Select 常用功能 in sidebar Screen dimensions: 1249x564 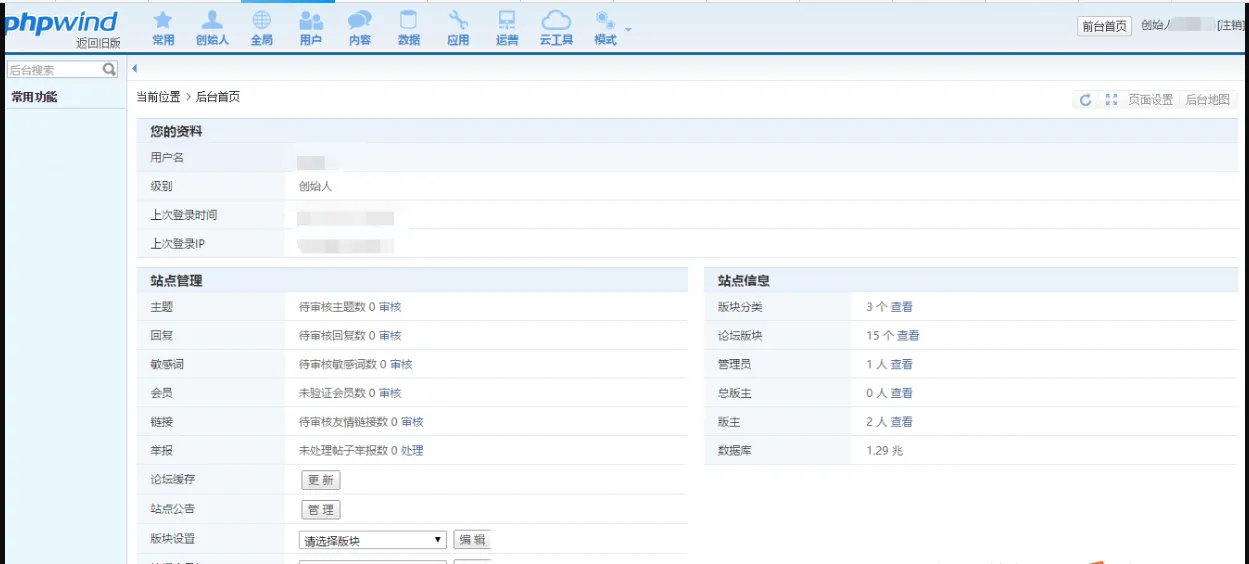click(34, 97)
